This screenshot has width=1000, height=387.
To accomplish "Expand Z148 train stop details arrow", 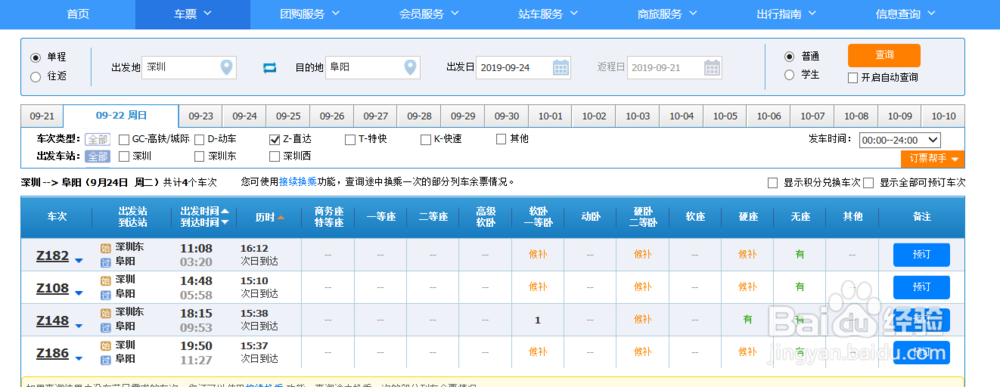I will point(79,326).
